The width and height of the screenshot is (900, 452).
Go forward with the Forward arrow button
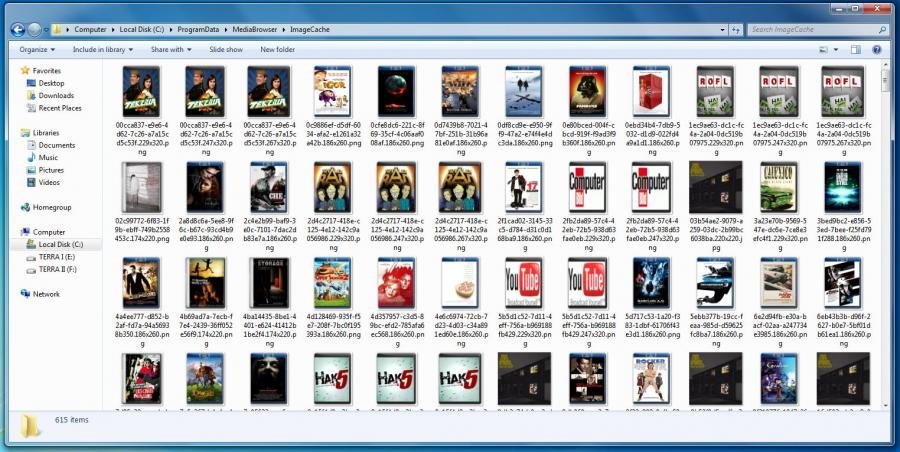tap(34, 29)
